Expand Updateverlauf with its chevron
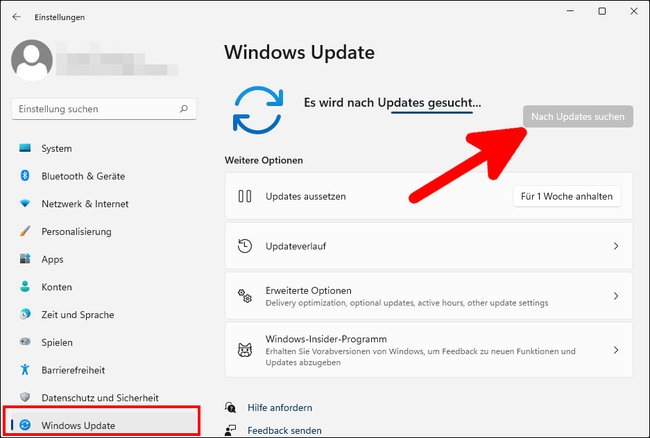 [616, 246]
